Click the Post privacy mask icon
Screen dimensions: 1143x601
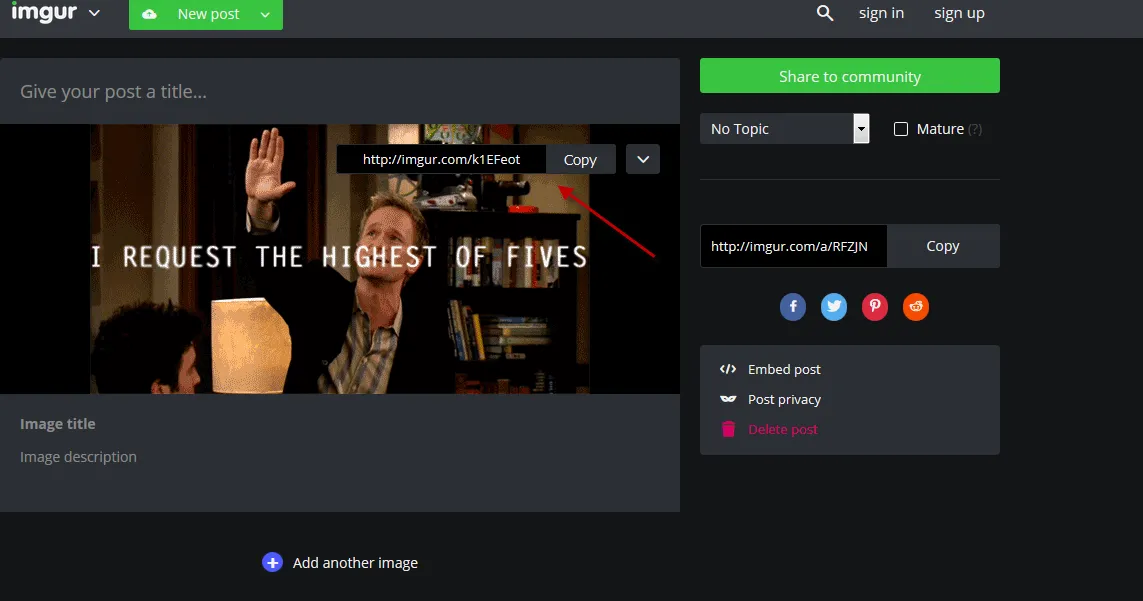[x=727, y=399]
